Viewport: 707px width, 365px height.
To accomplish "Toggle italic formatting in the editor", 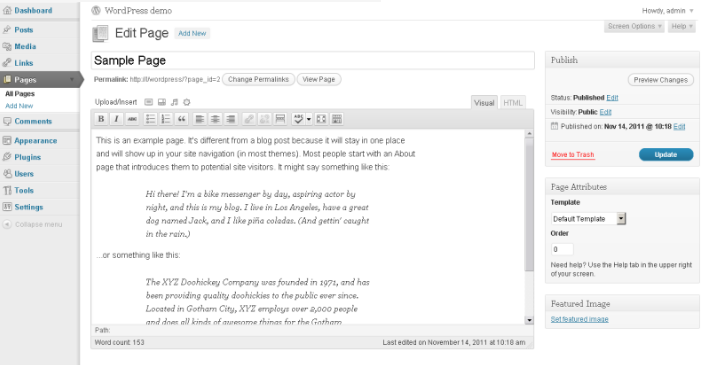I will 116,119.
